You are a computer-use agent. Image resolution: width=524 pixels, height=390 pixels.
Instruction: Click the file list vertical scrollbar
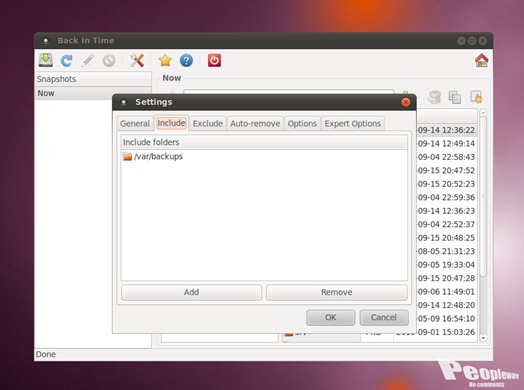[x=483, y=196]
